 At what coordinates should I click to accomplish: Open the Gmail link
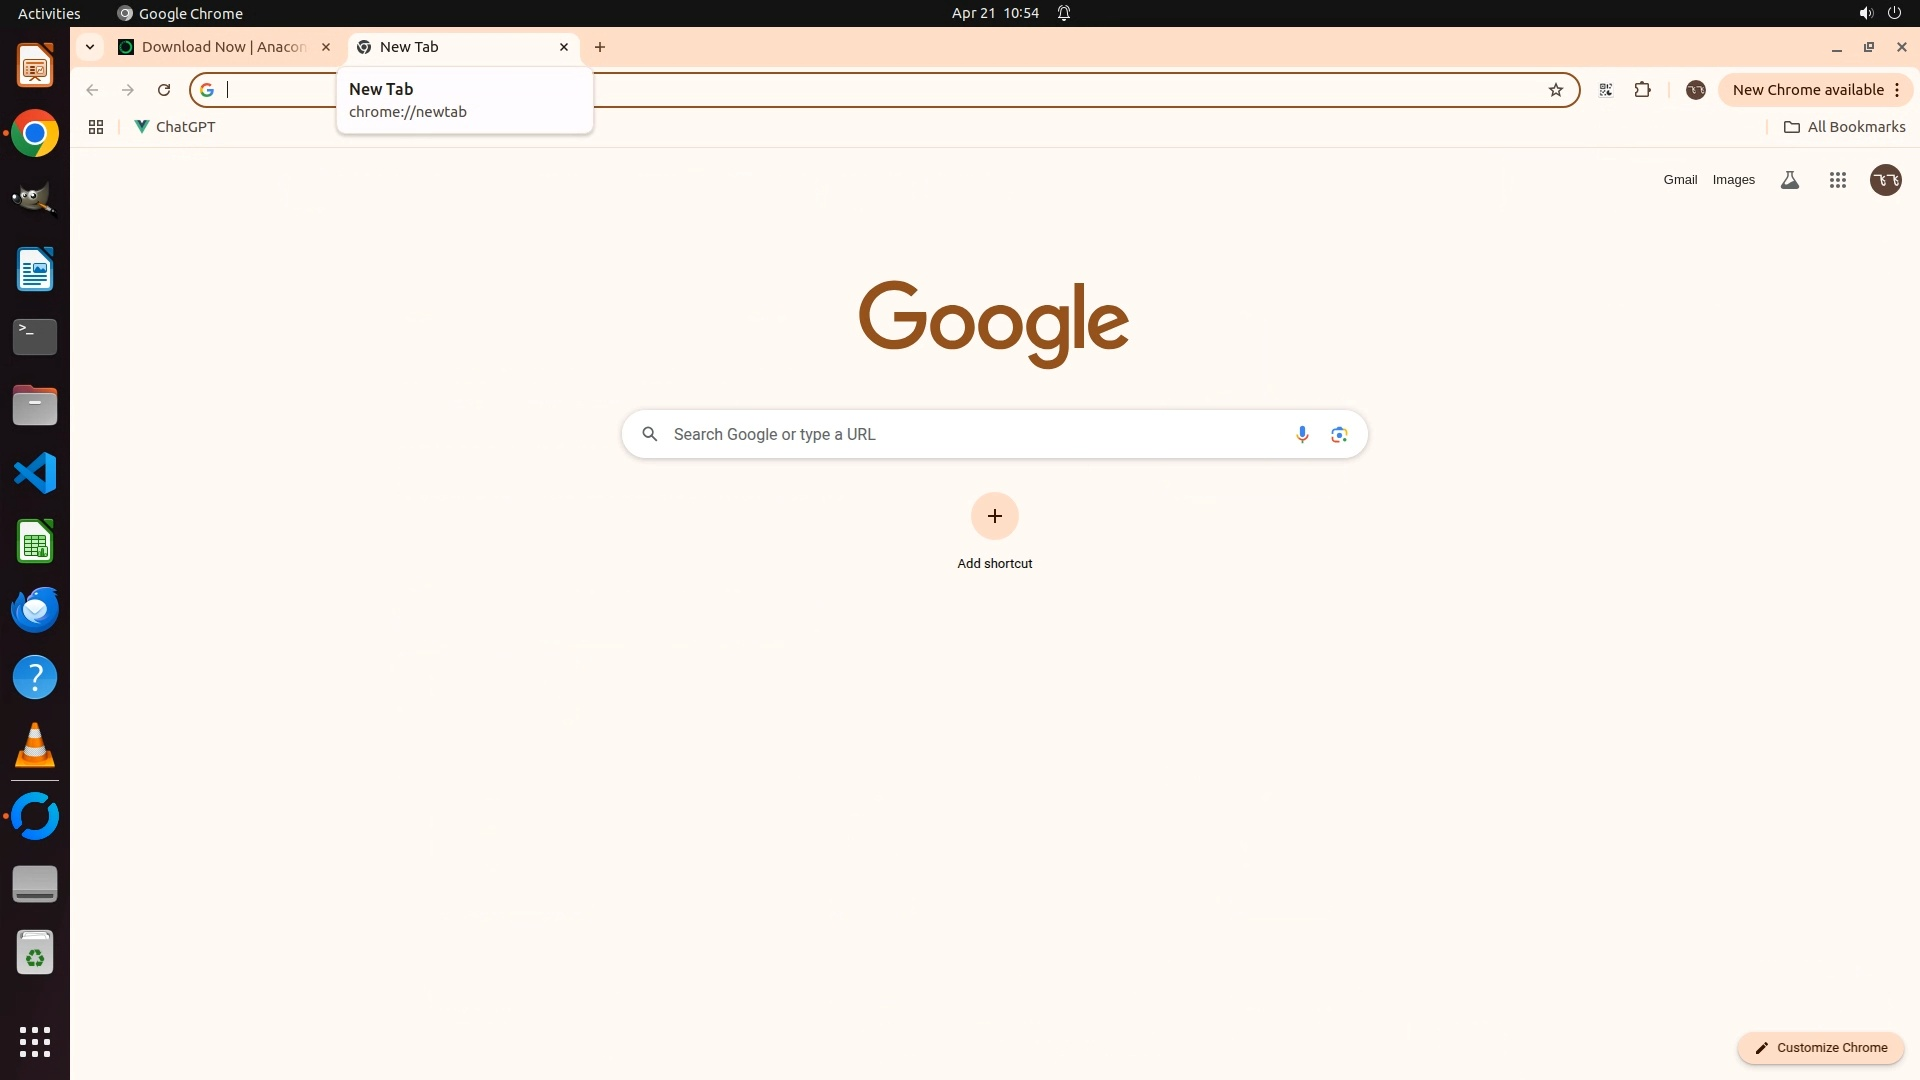[1680, 180]
